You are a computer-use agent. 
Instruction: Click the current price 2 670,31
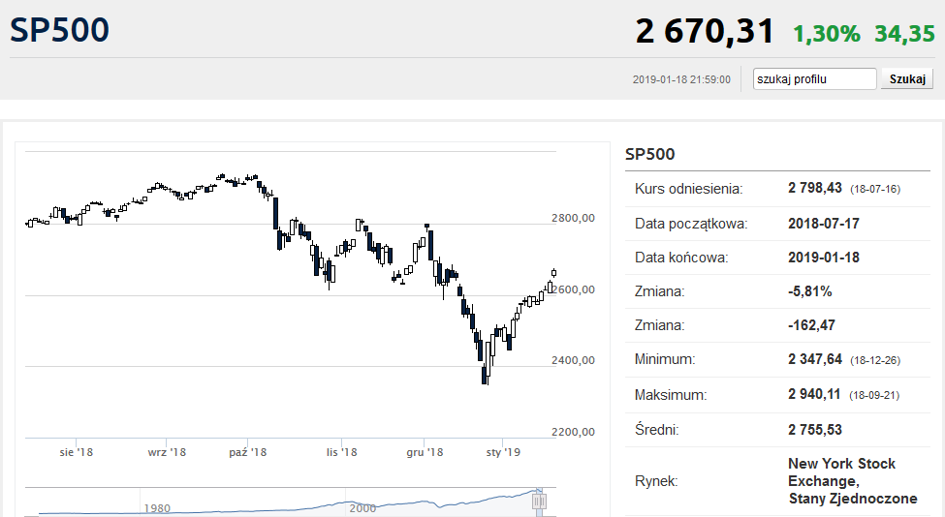point(705,31)
